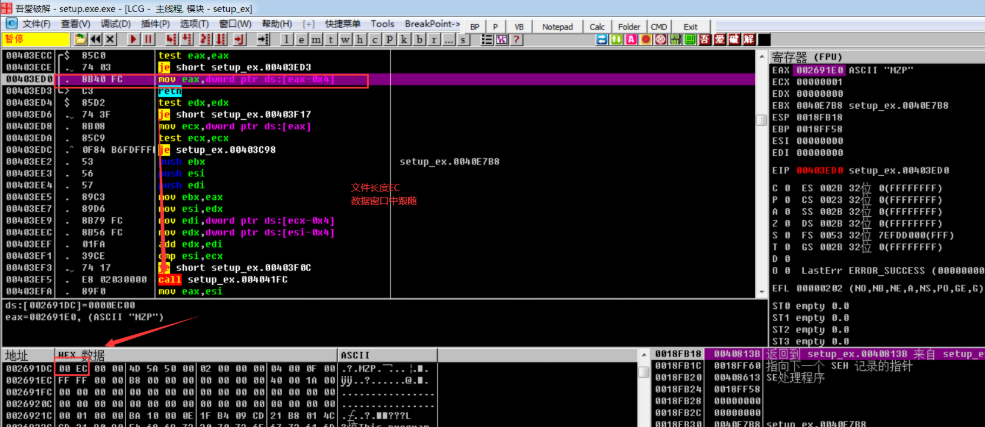Show Threads via 't' button
The width and height of the screenshot is (985, 427).
[x=330, y=40]
